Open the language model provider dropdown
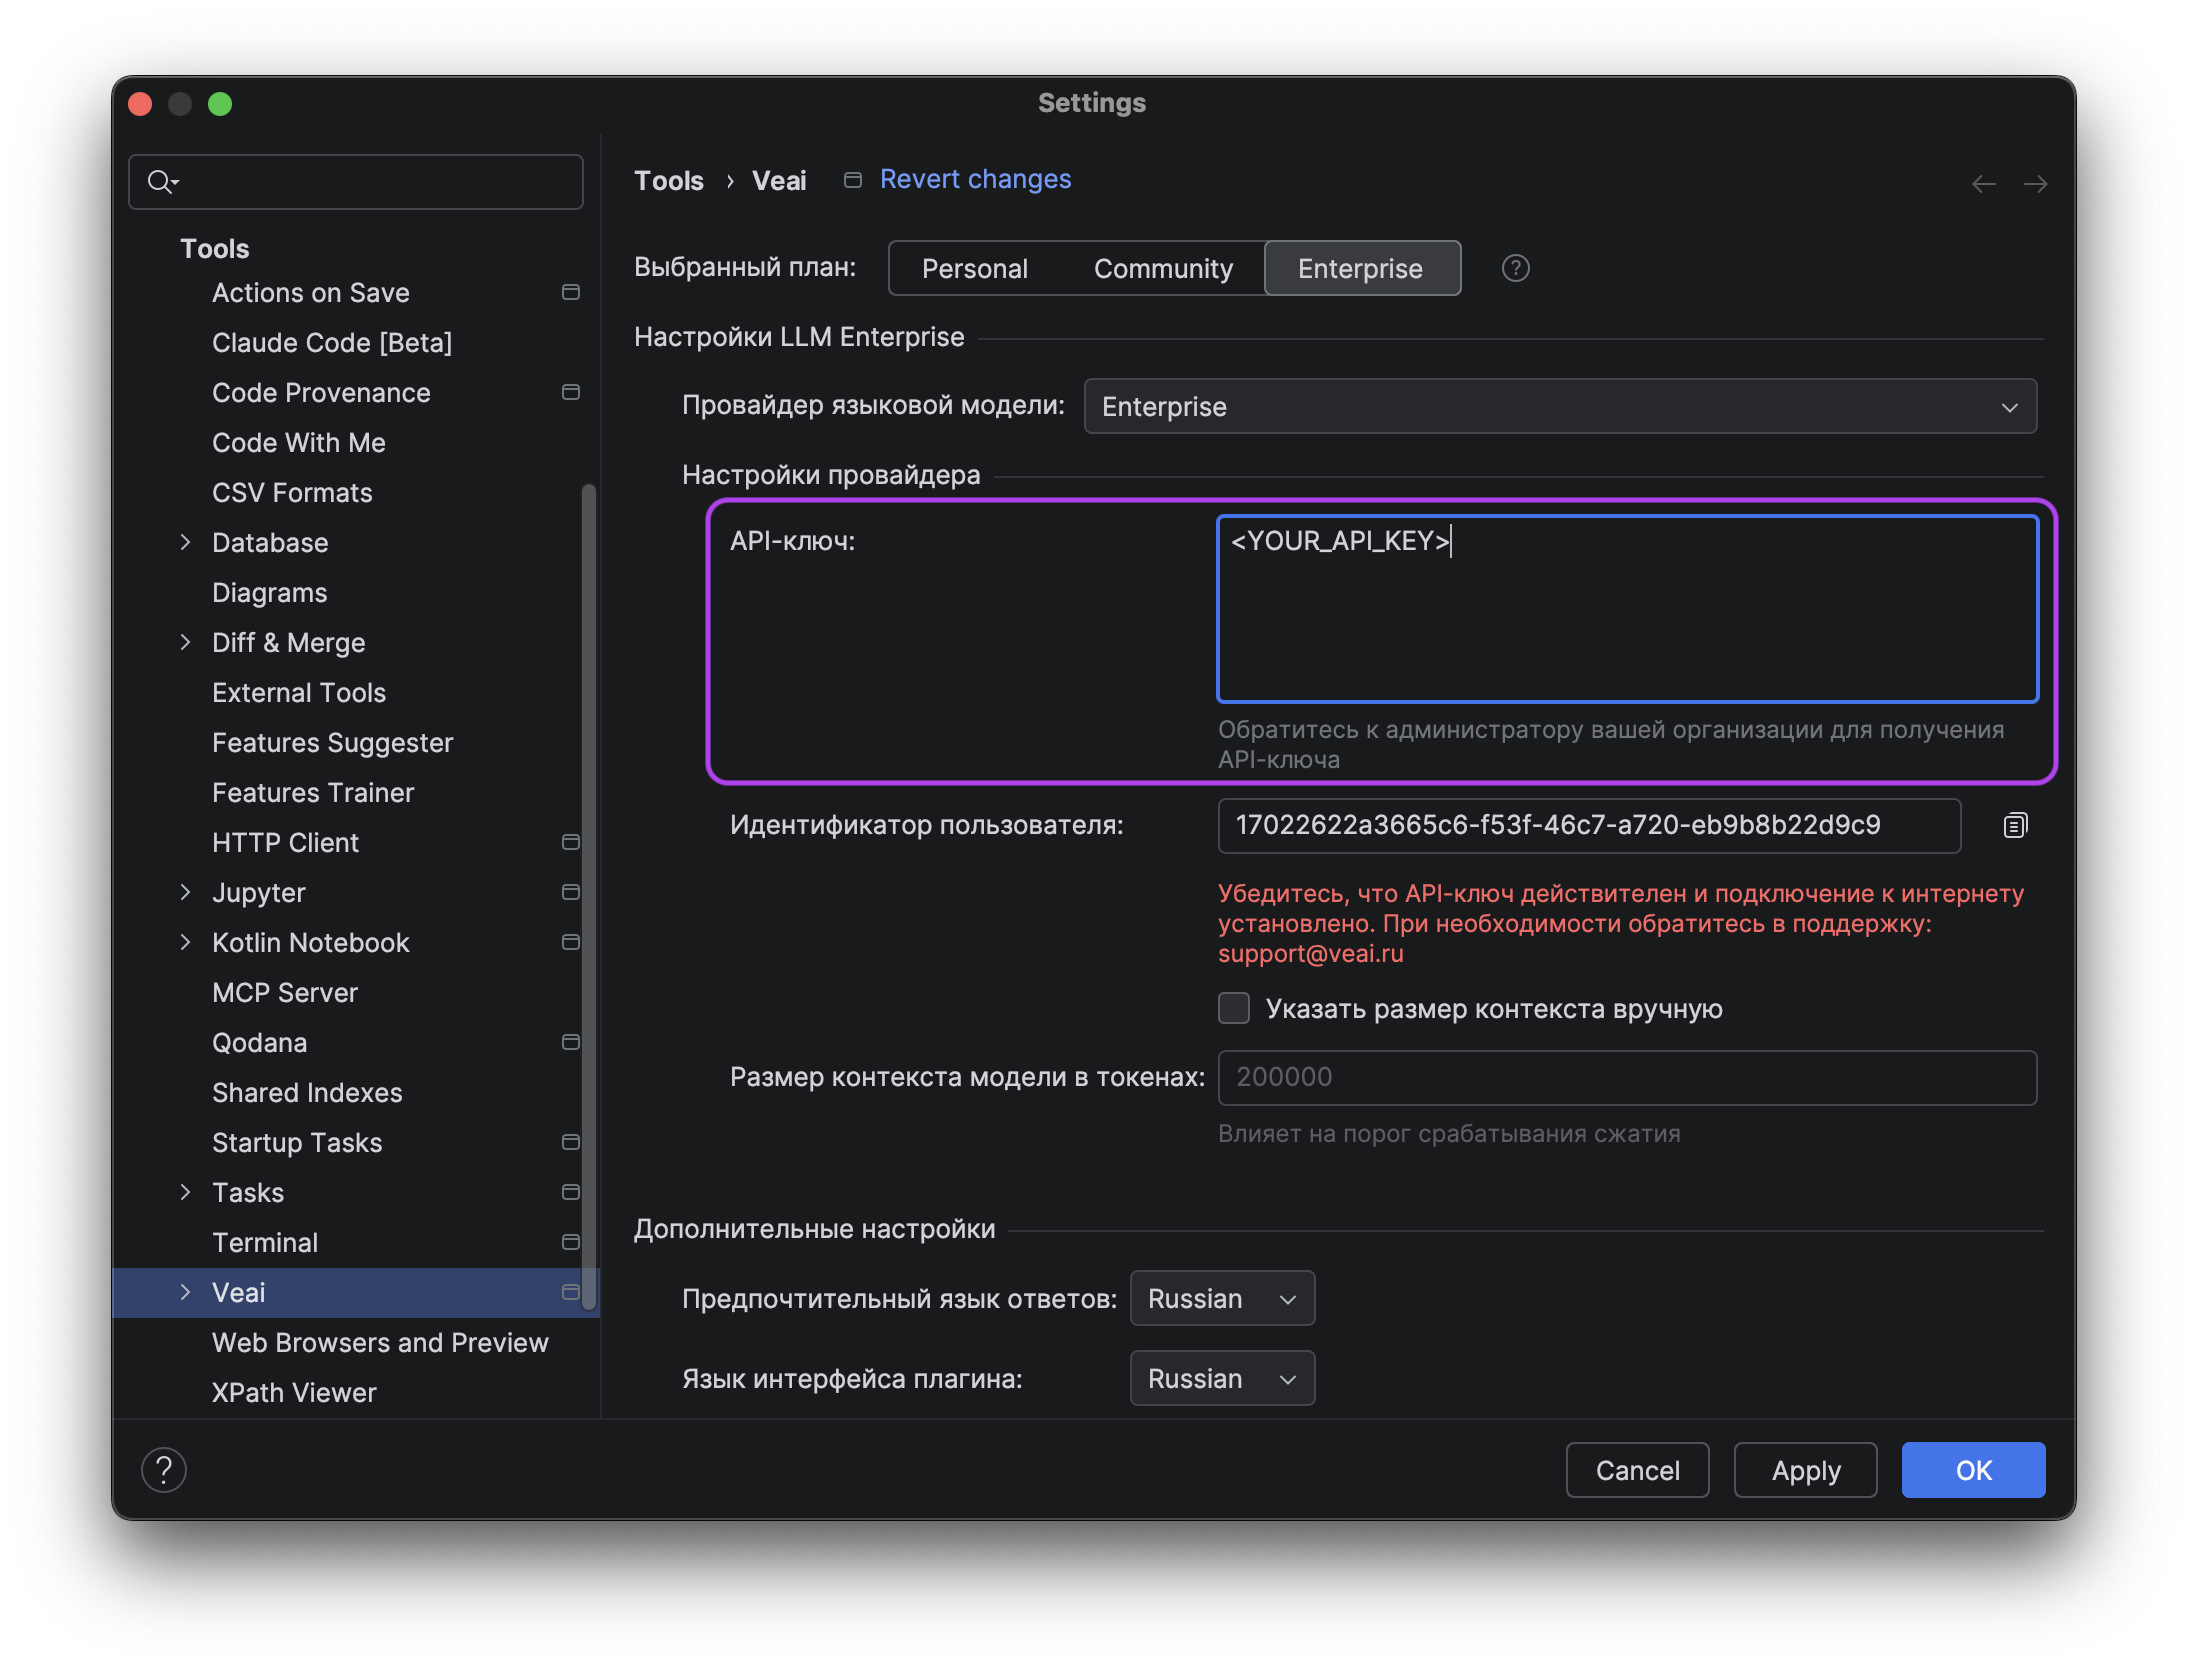The width and height of the screenshot is (2188, 1668). [x=1560, y=406]
